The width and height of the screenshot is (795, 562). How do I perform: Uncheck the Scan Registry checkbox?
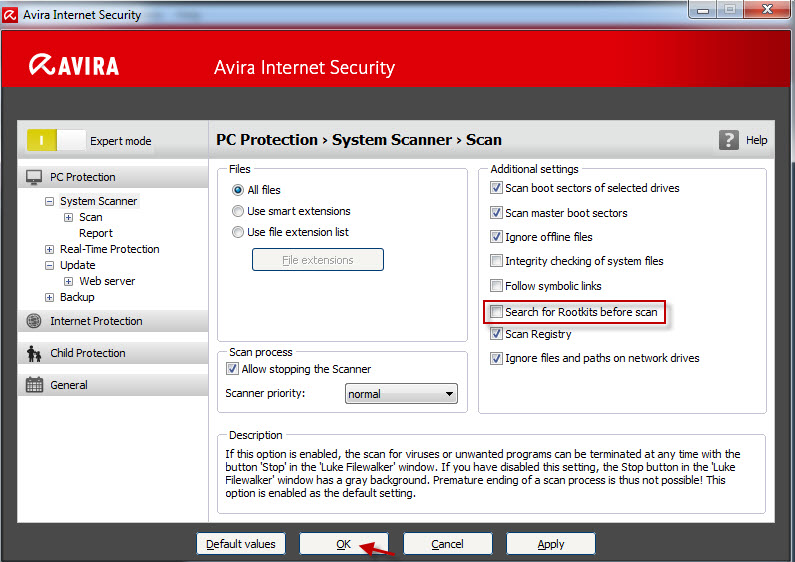[496, 334]
